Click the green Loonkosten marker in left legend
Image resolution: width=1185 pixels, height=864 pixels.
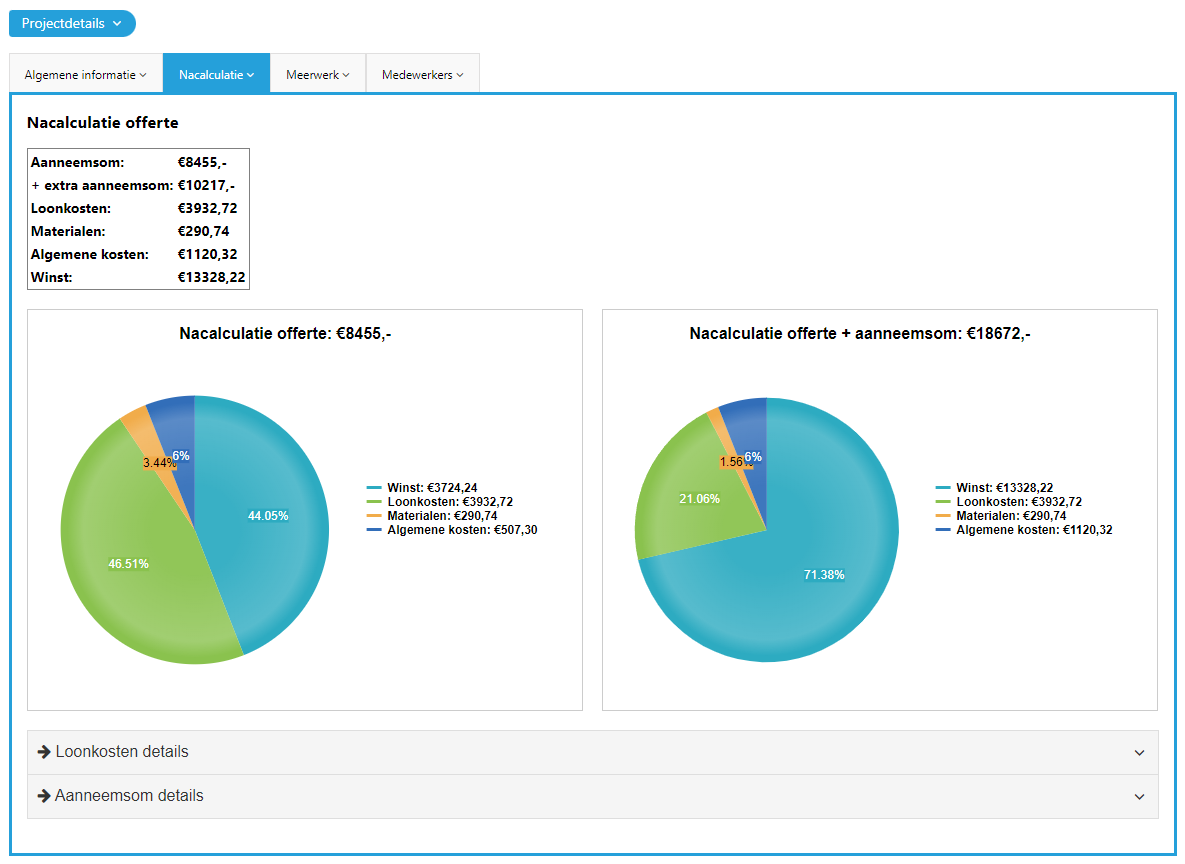374,502
